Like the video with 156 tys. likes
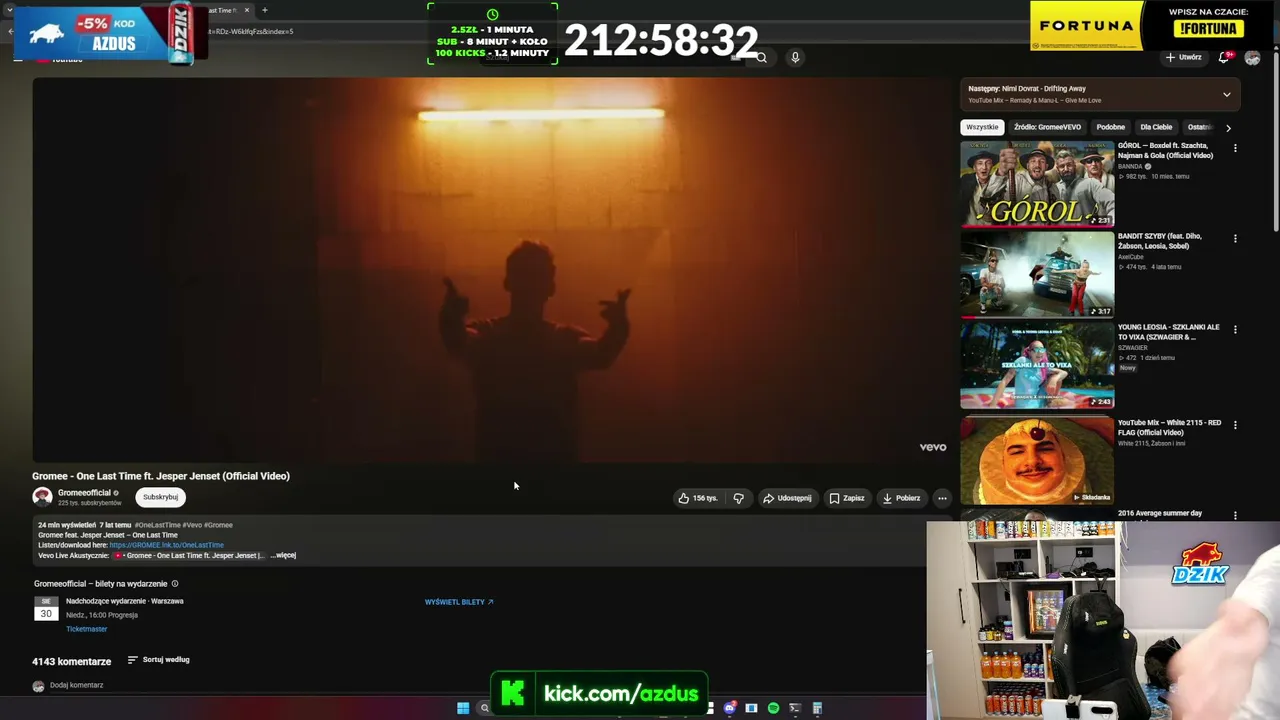 [x=698, y=498]
